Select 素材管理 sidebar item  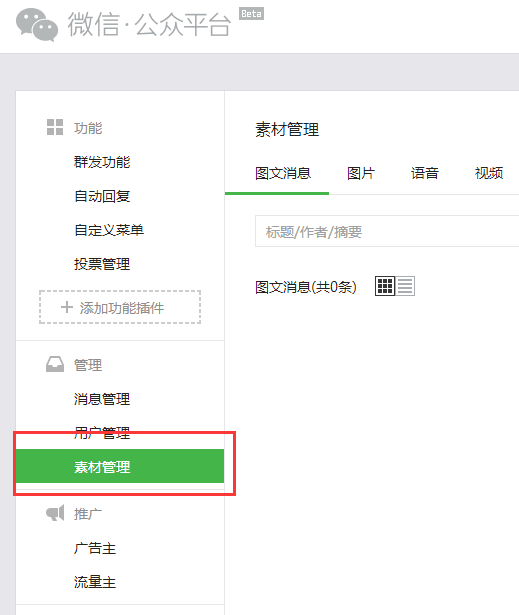click(120, 466)
